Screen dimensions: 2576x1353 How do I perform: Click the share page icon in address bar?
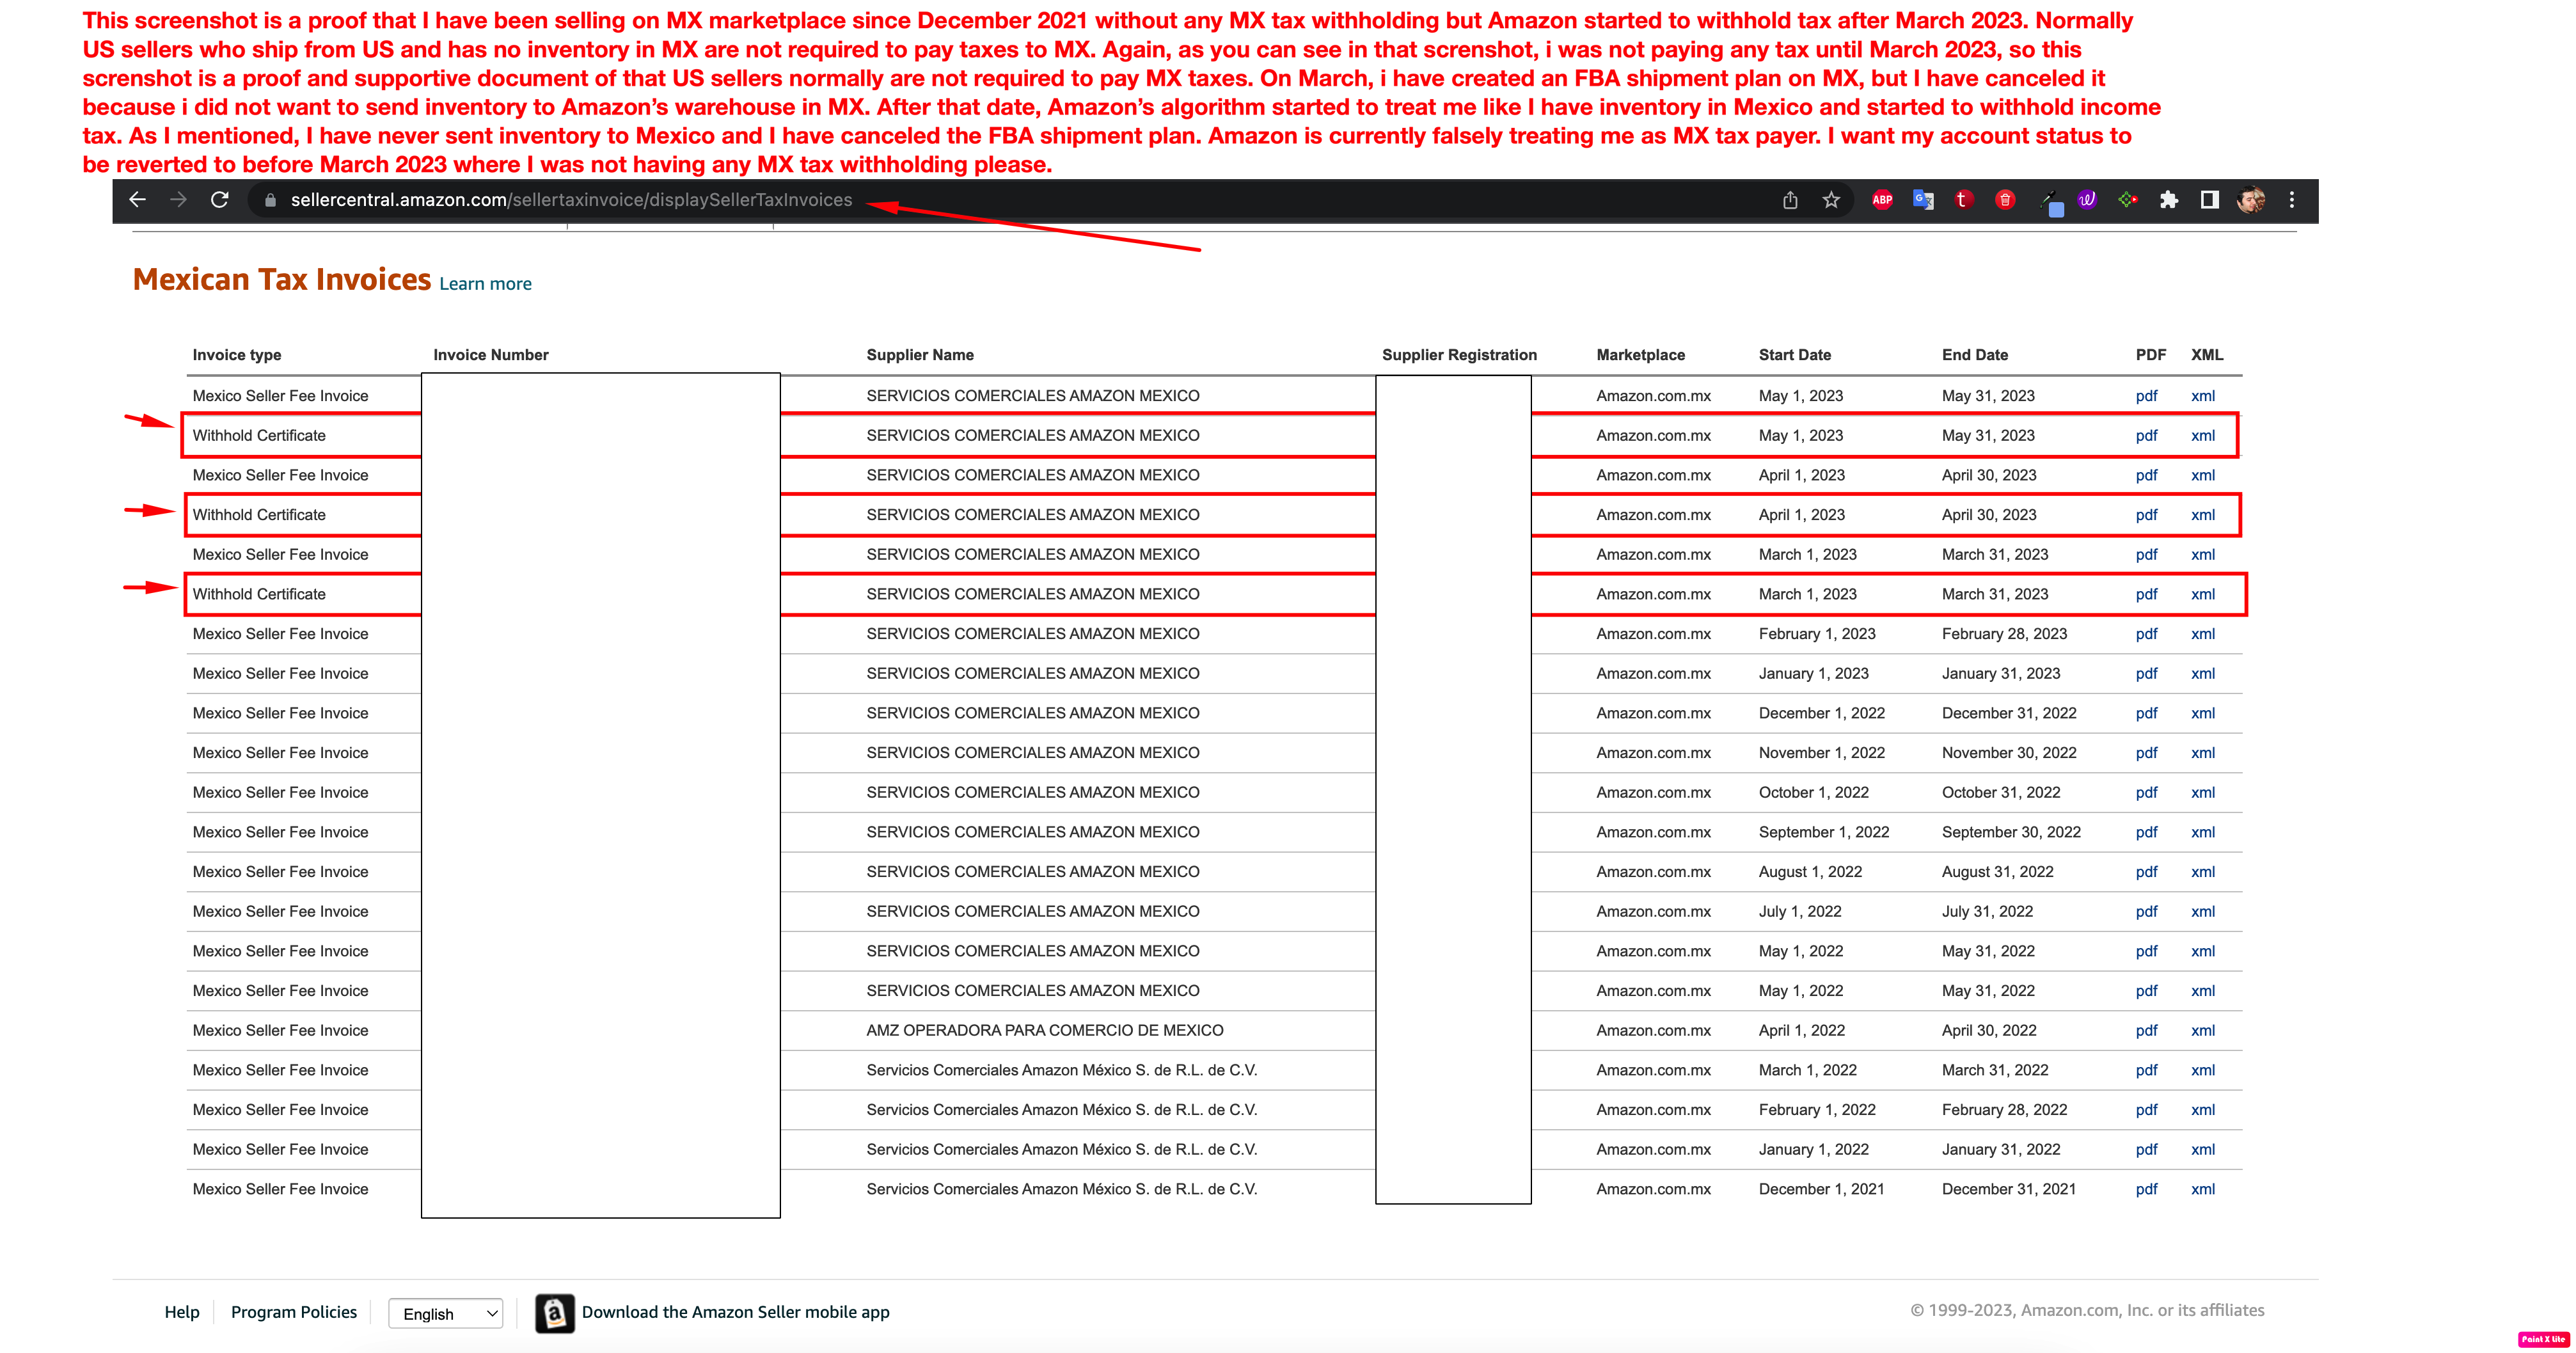click(x=1790, y=200)
